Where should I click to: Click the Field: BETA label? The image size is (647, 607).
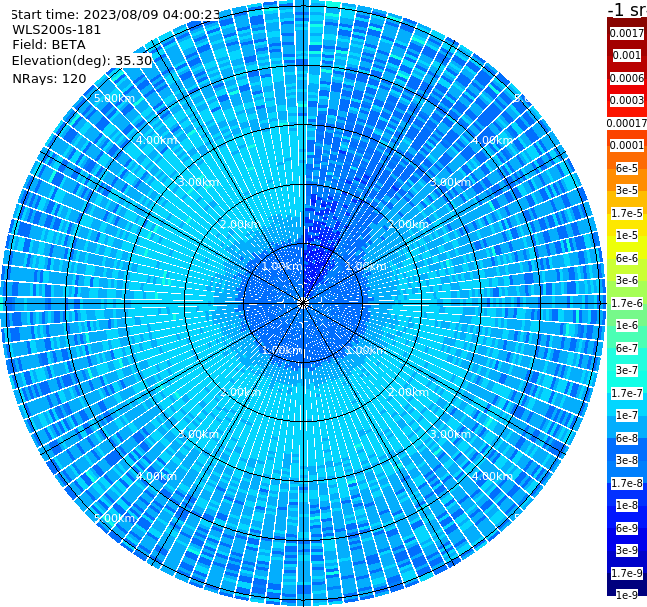tap(49, 45)
